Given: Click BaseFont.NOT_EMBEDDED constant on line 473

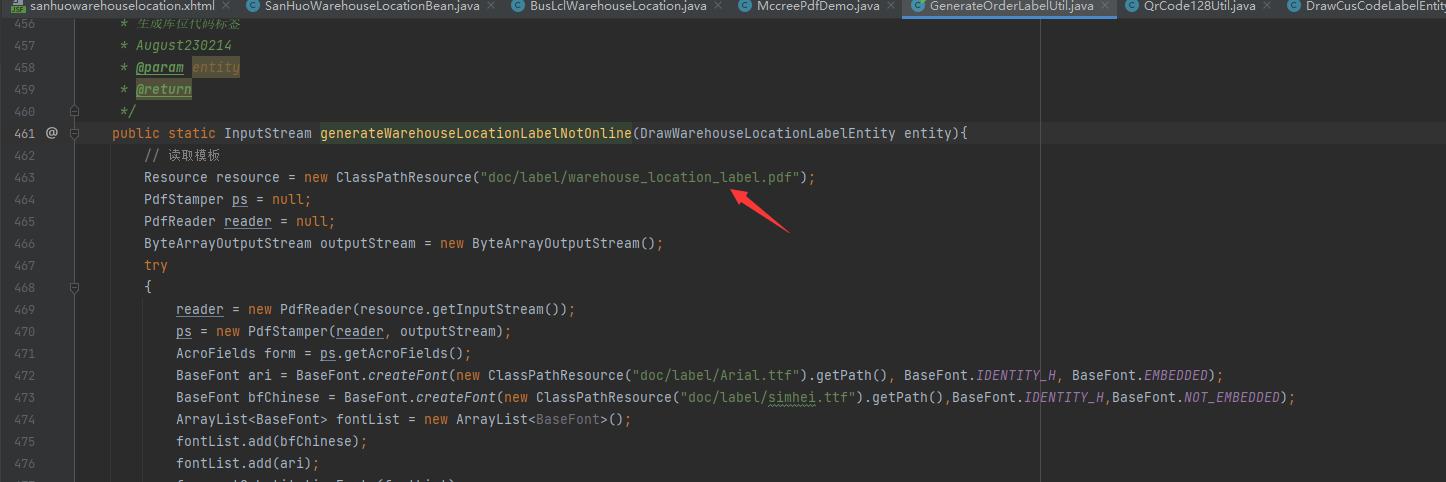Looking at the screenshot, I should (1196, 397).
